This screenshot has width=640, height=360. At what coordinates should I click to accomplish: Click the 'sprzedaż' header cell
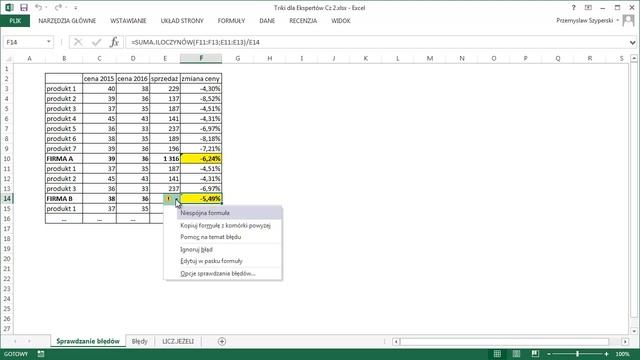tap(165, 79)
